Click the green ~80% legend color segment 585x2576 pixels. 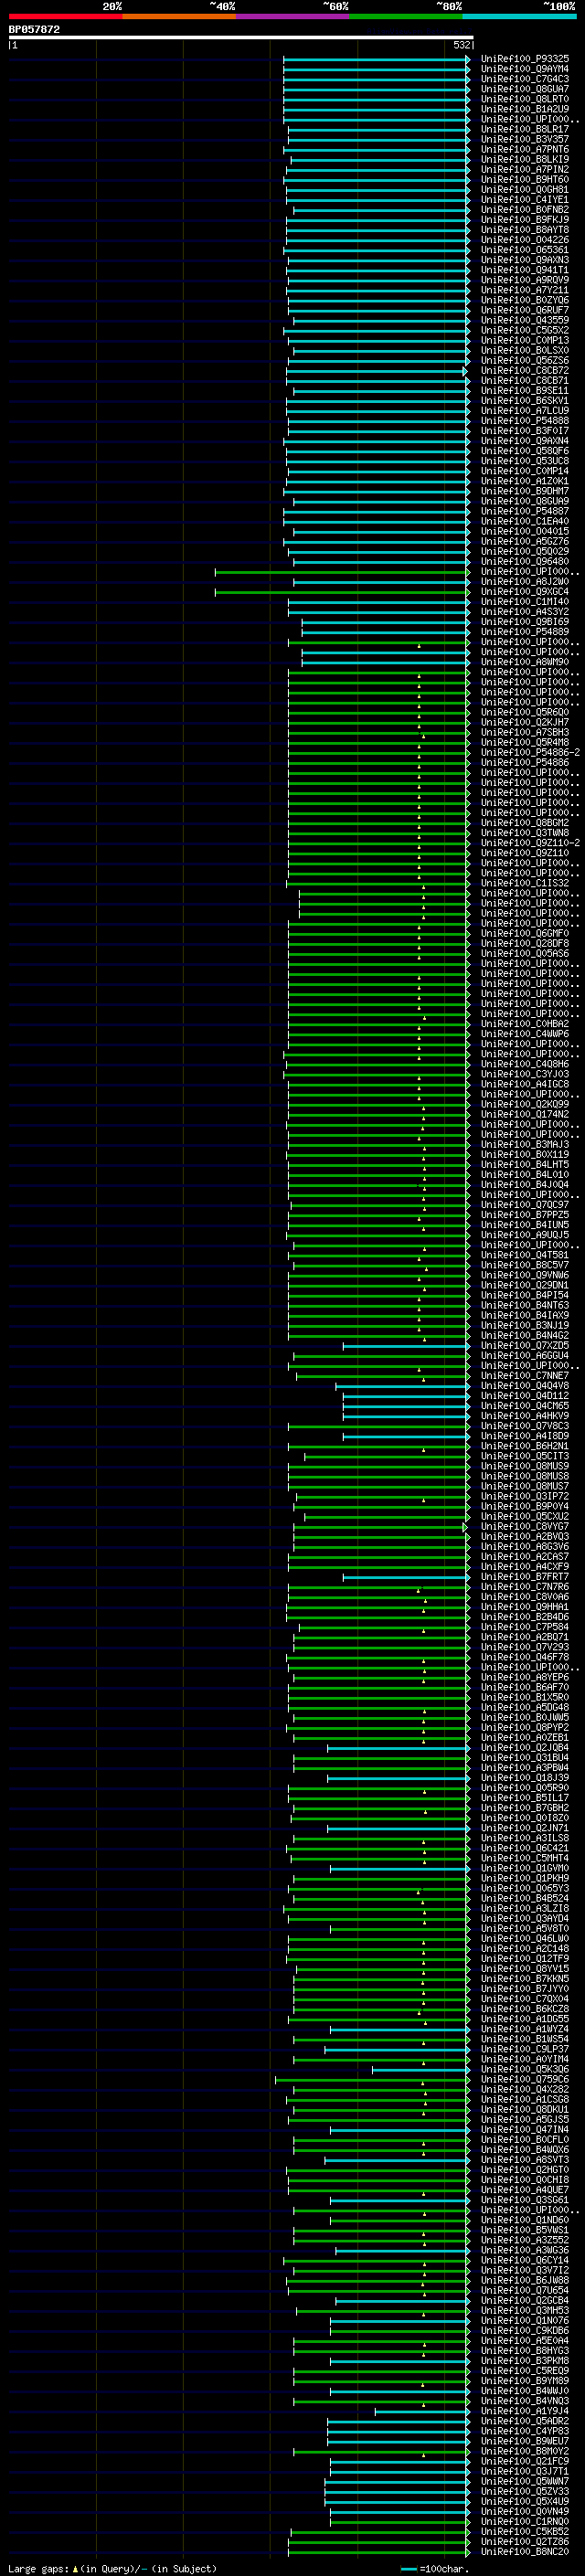coord(405,16)
